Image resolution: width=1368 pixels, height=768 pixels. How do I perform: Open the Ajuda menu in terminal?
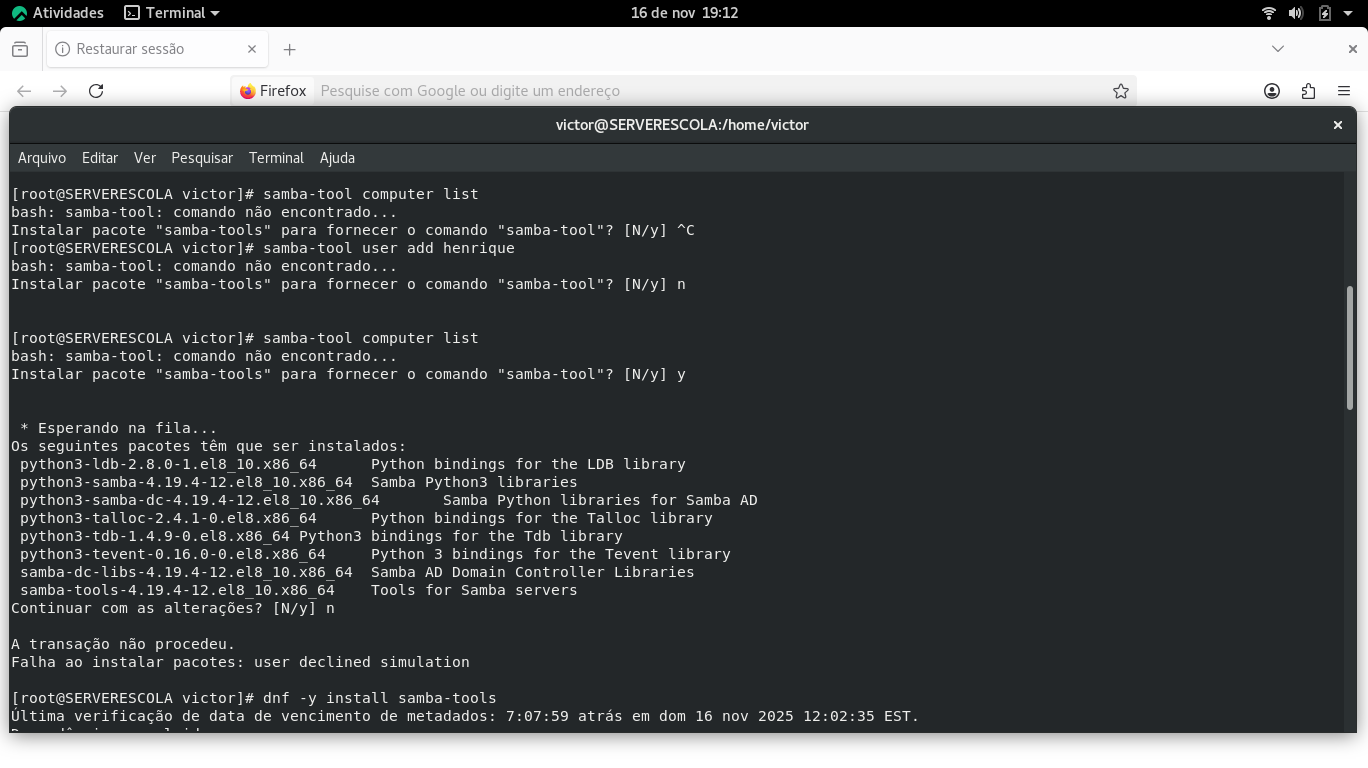(x=337, y=158)
